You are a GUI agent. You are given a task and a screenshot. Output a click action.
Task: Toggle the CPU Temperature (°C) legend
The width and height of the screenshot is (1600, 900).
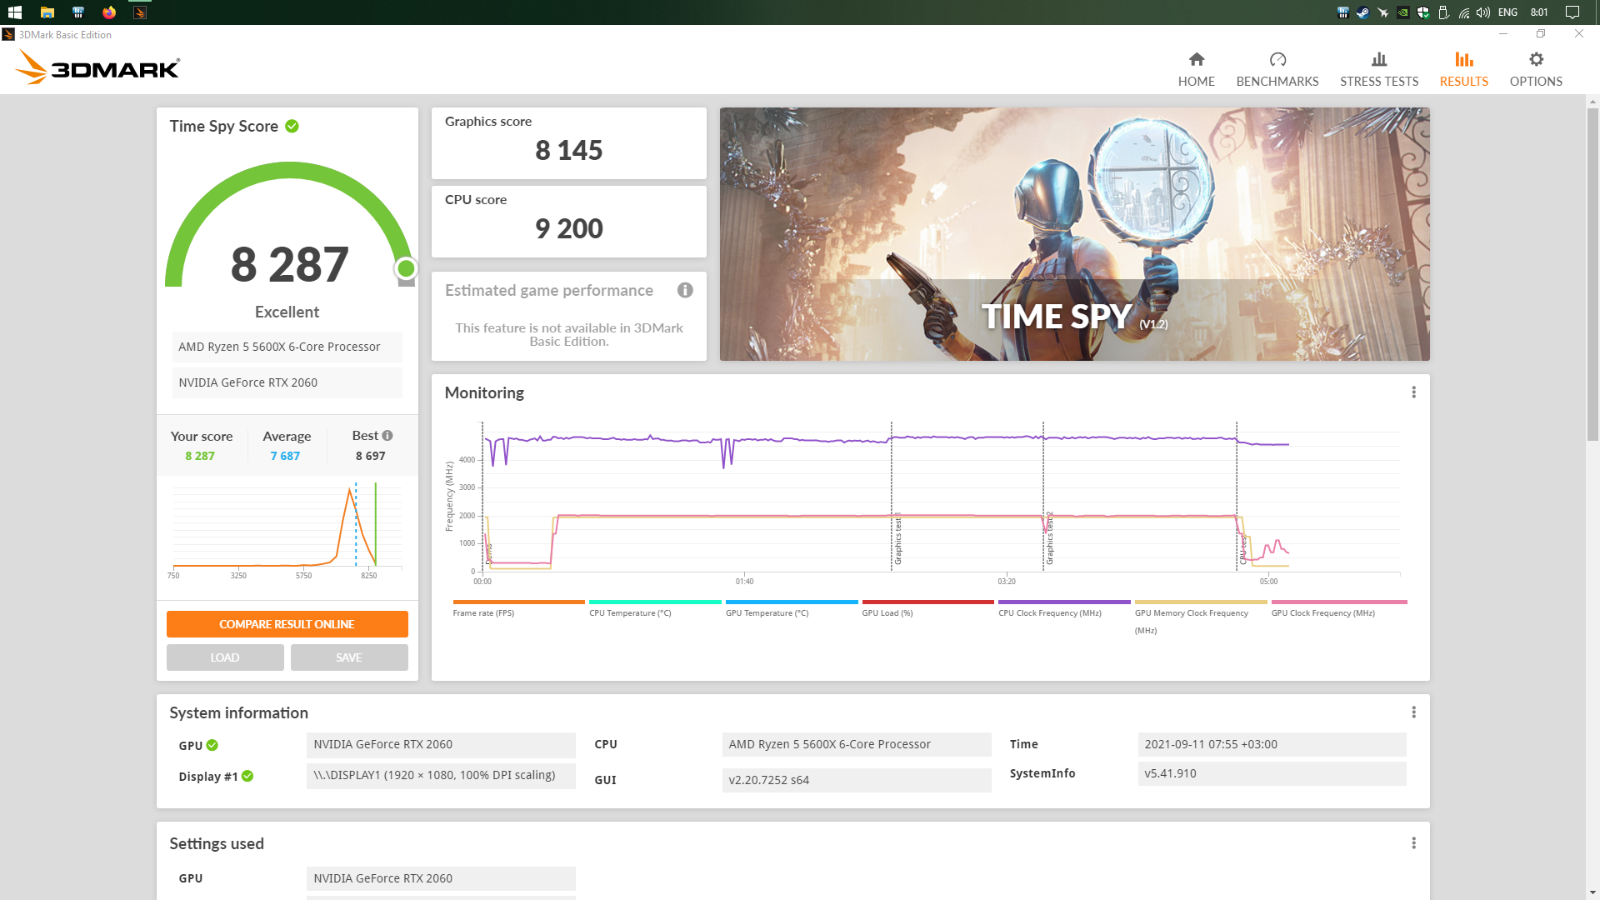655,609
